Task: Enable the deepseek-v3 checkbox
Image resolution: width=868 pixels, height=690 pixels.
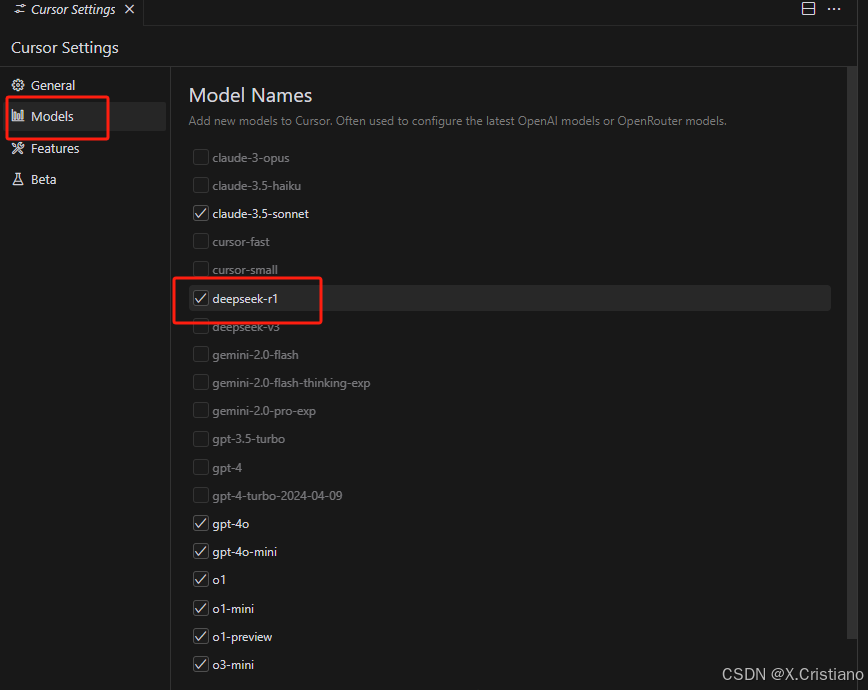Action: point(200,327)
